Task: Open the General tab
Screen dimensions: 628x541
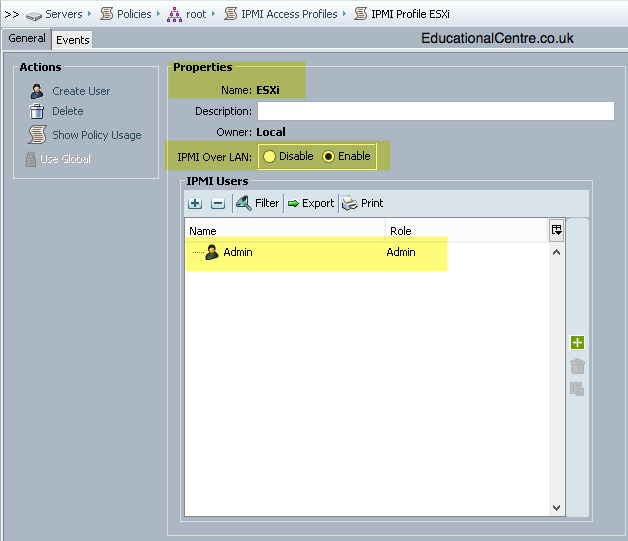Action: click(x=26, y=38)
